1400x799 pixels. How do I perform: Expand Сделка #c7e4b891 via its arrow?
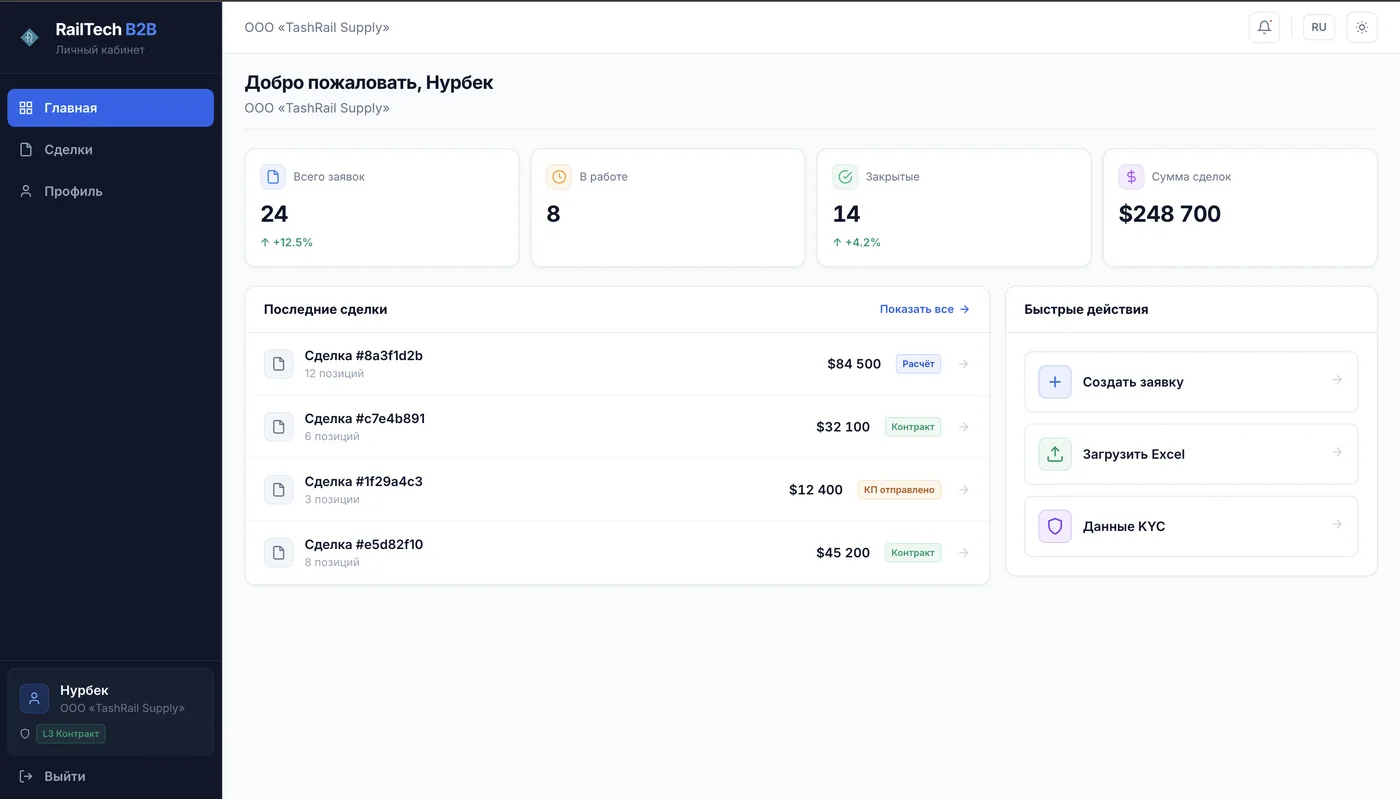963,426
